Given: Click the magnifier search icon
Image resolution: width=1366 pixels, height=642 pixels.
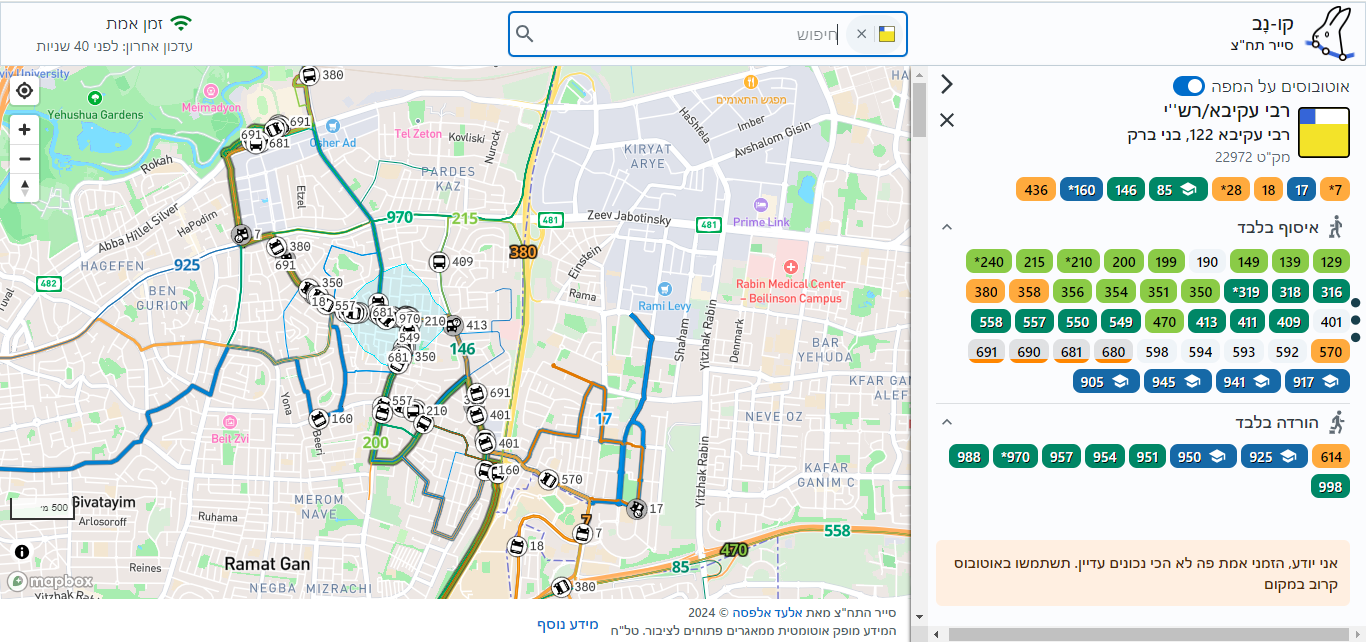Looking at the screenshot, I should [x=525, y=34].
